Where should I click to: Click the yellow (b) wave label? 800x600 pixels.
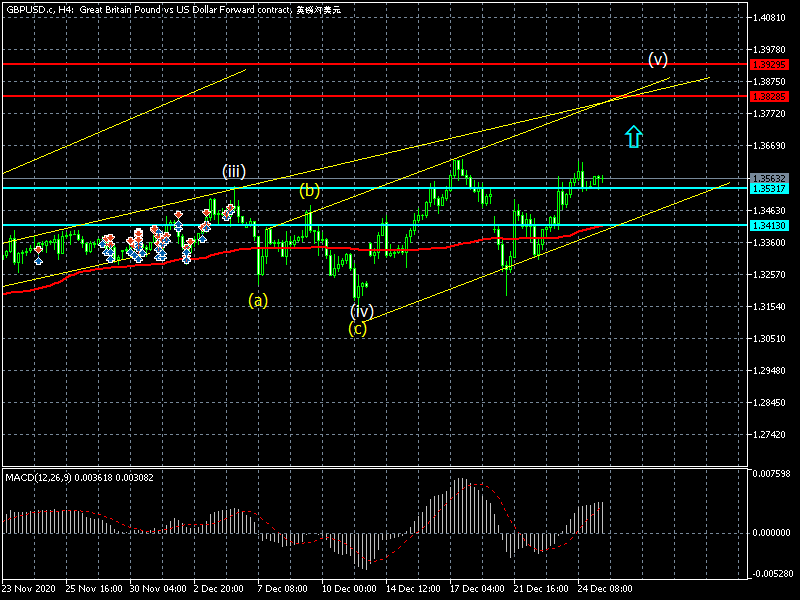point(310,190)
